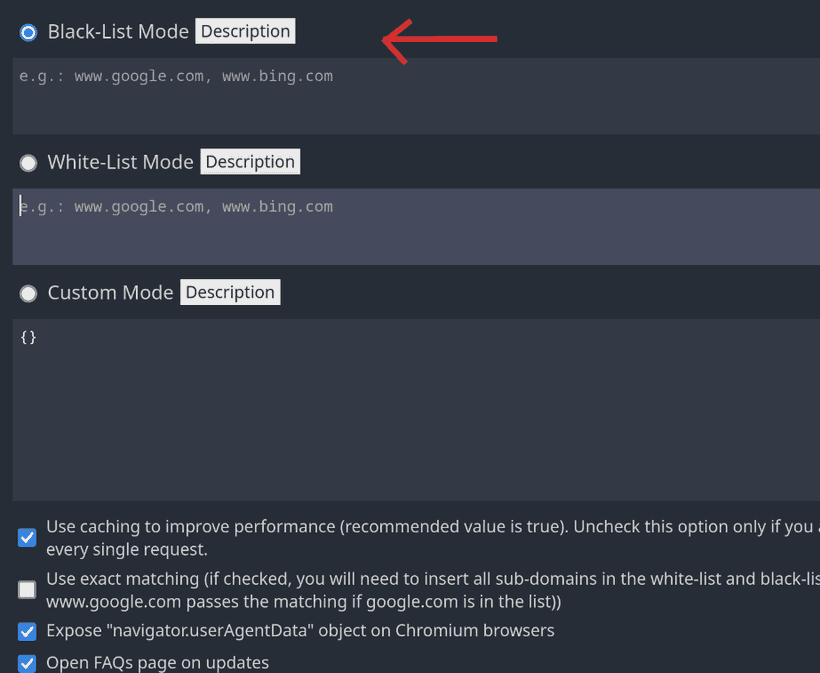Open the Custom Mode Description
820x673 pixels.
(230, 292)
